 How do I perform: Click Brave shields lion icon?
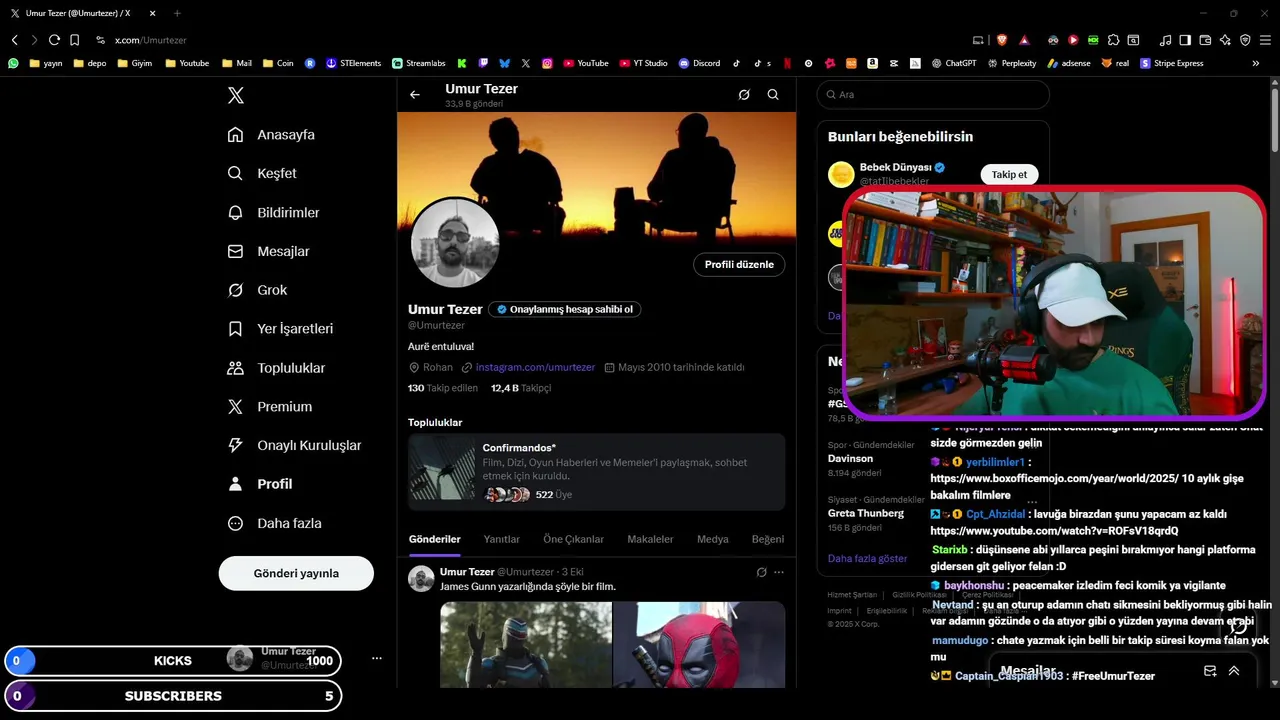coord(1002,40)
